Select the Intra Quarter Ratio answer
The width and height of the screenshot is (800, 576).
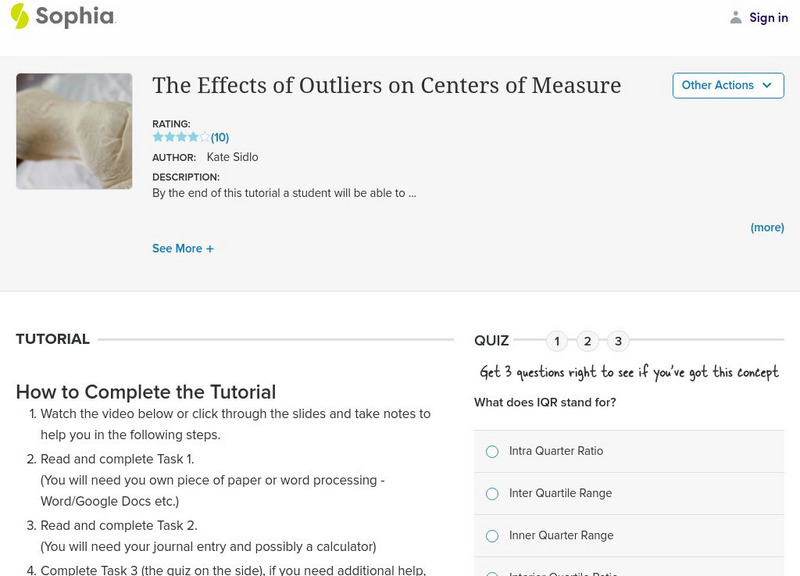pos(492,452)
